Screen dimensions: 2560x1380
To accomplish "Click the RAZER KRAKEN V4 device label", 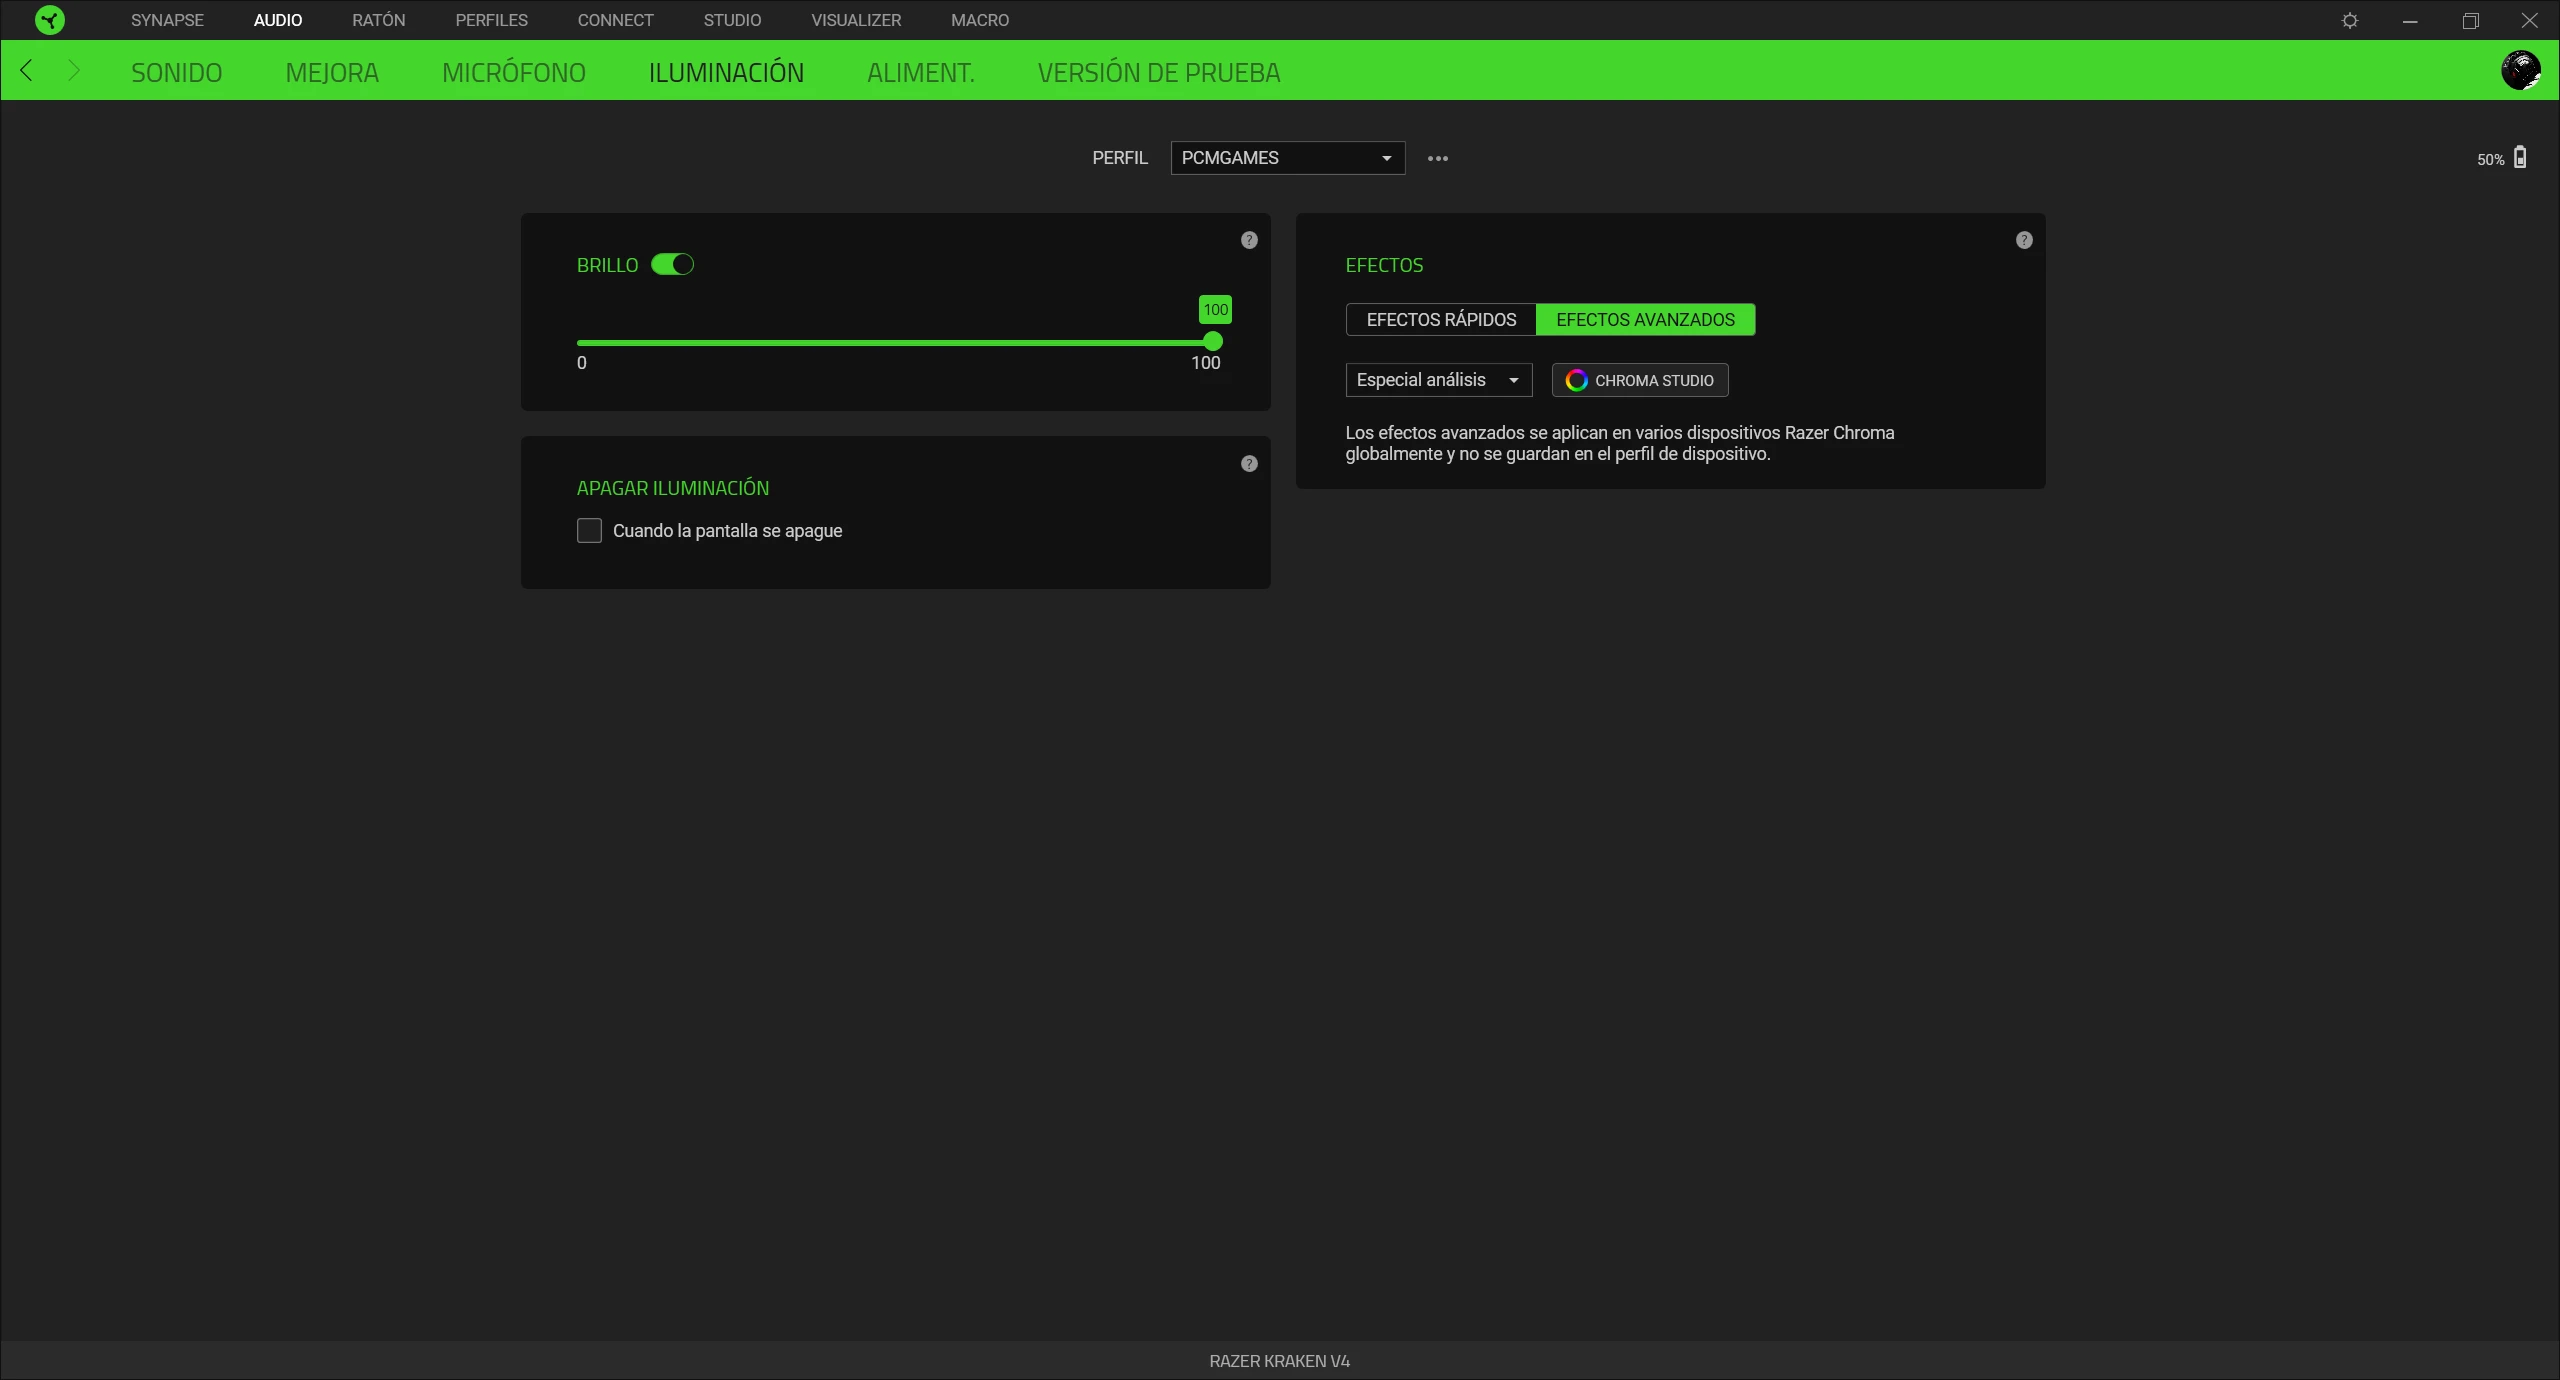I will [x=1280, y=1361].
